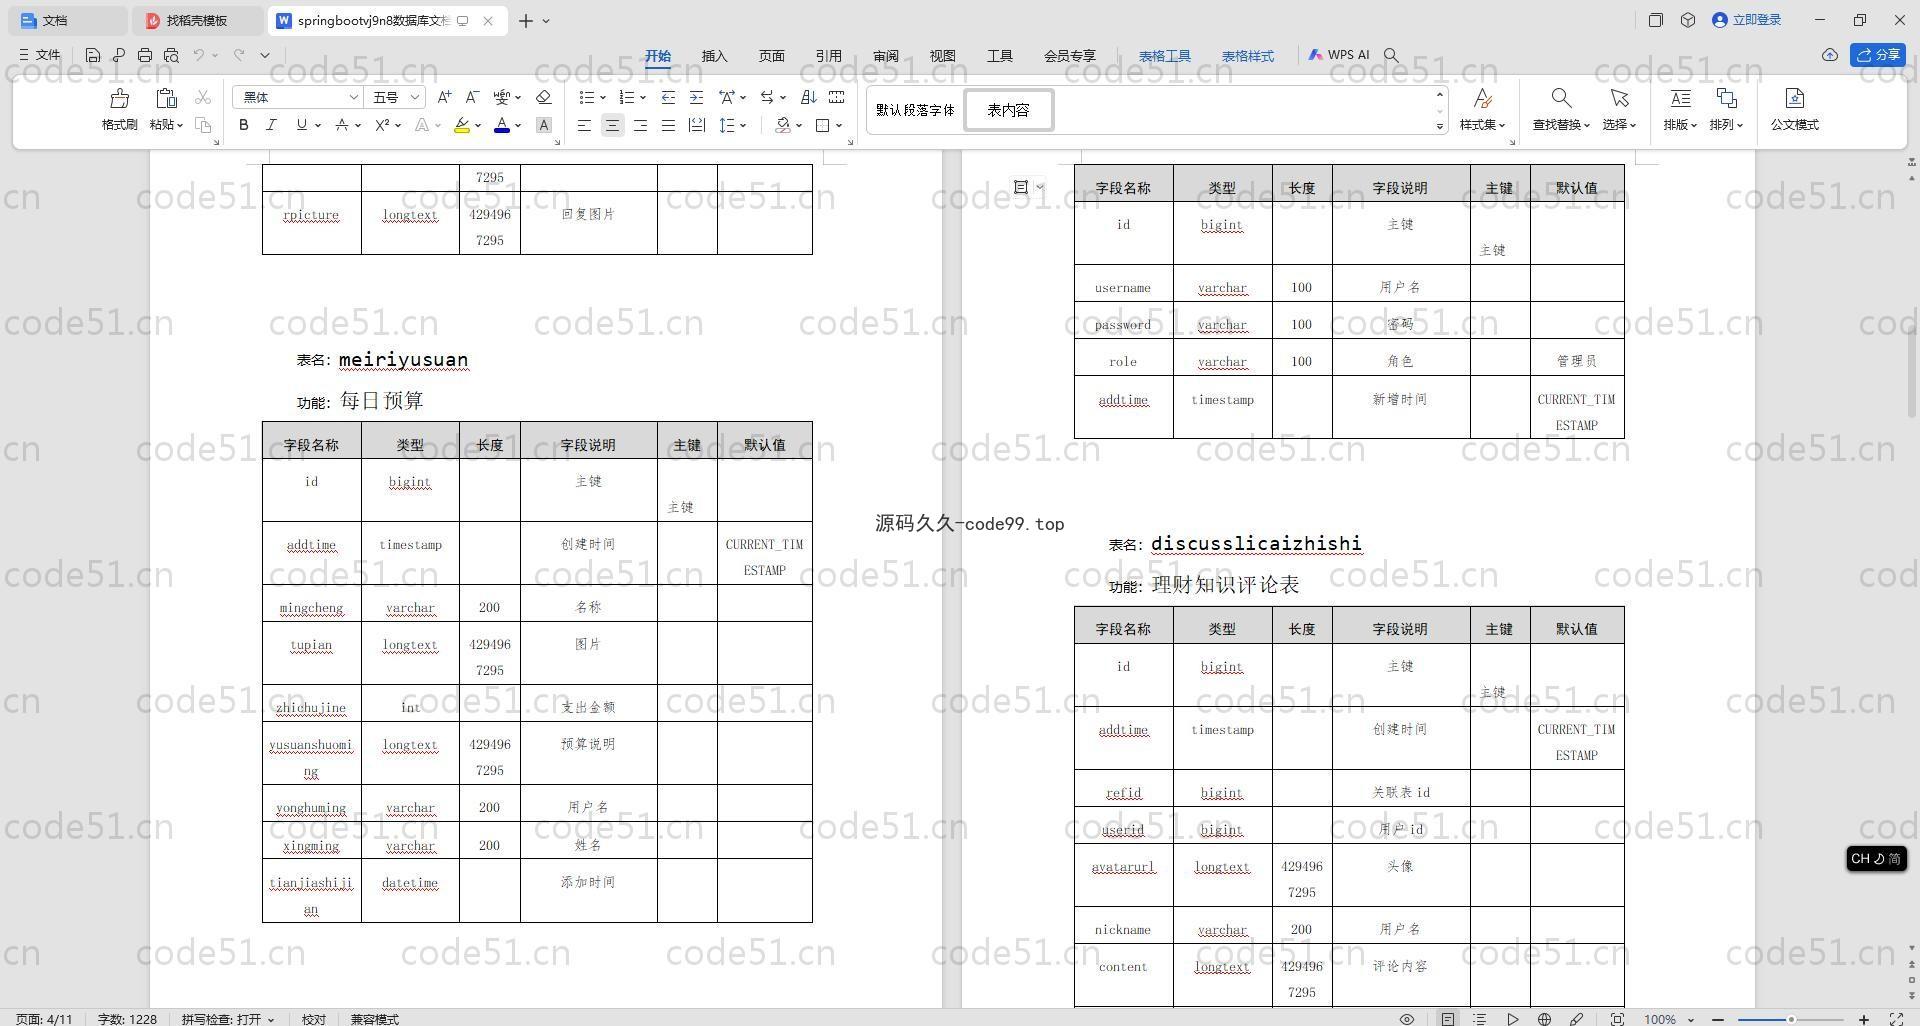Switch to Web layout globe icon
This screenshot has height=1026, width=1920.
coord(1544,1019)
